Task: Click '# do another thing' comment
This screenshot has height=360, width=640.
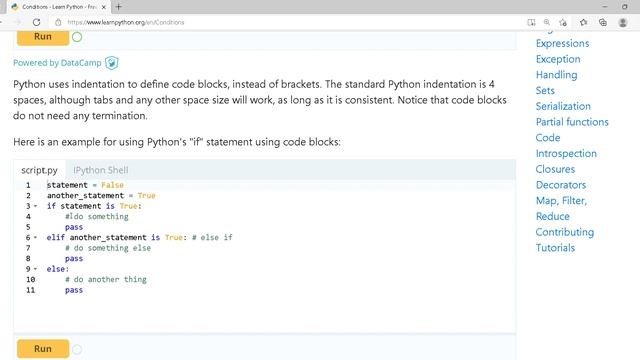Action: [106, 280]
